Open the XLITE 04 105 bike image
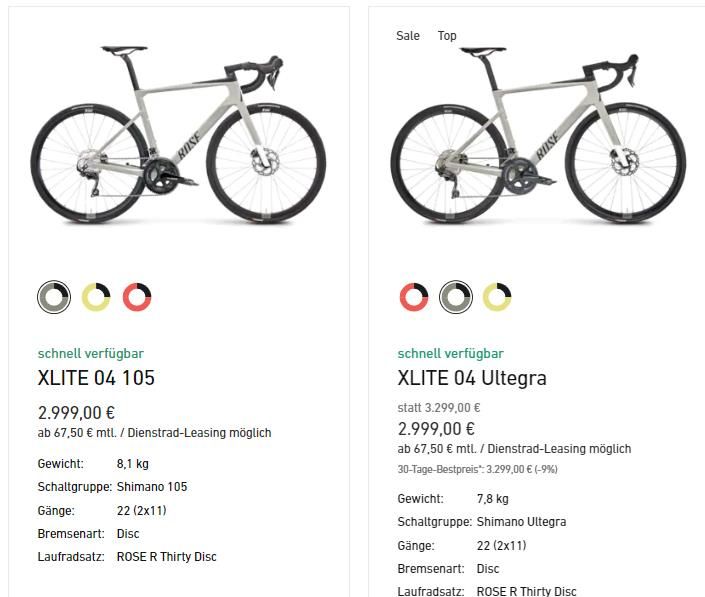The image size is (705, 597). [x=178, y=134]
